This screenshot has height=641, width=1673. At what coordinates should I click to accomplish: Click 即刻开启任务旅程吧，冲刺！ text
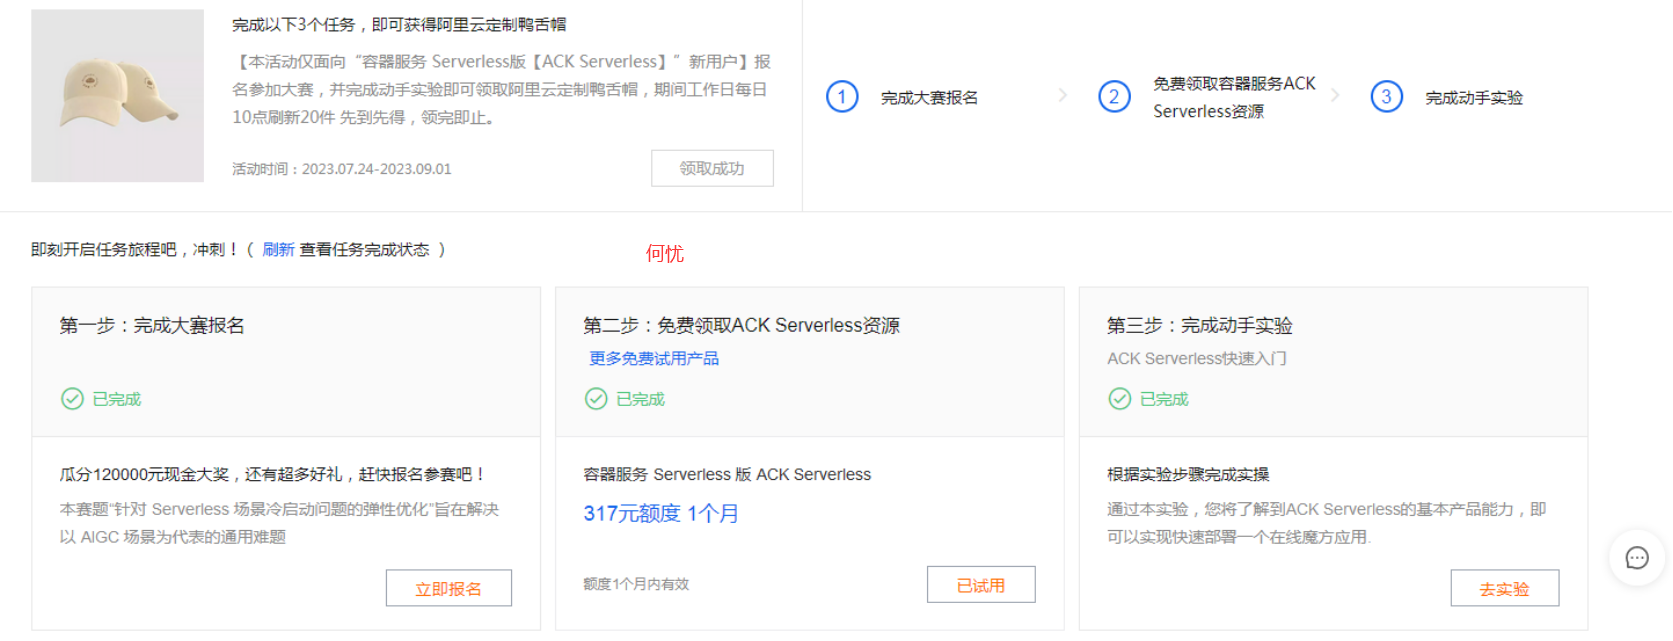pyautogui.click(x=135, y=250)
